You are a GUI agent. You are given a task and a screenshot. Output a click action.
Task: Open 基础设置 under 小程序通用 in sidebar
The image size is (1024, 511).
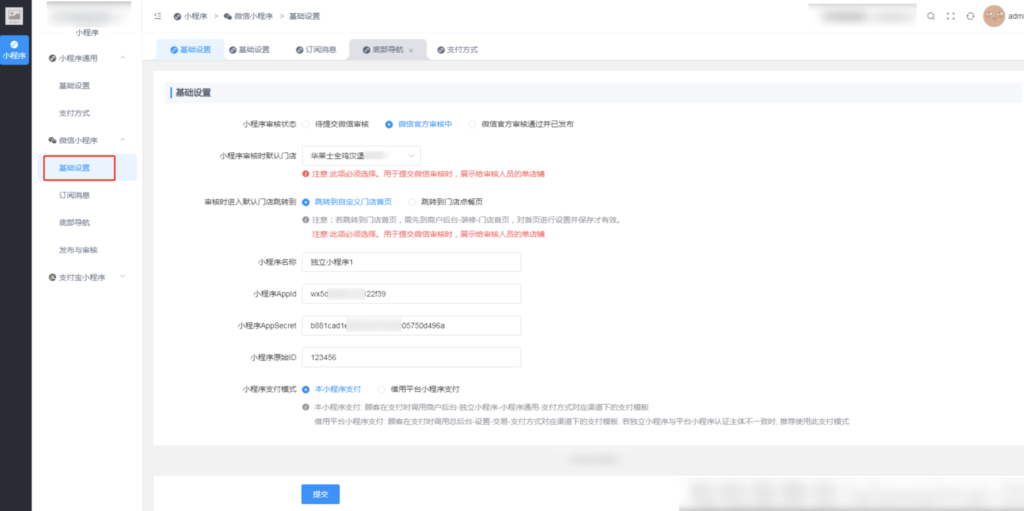74,86
